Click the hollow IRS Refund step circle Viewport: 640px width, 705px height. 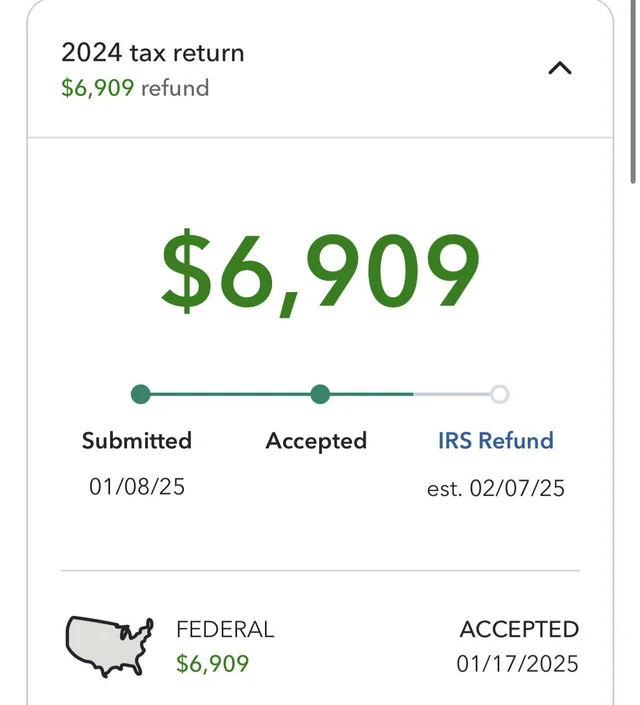pyautogui.click(x=499, y=394)
